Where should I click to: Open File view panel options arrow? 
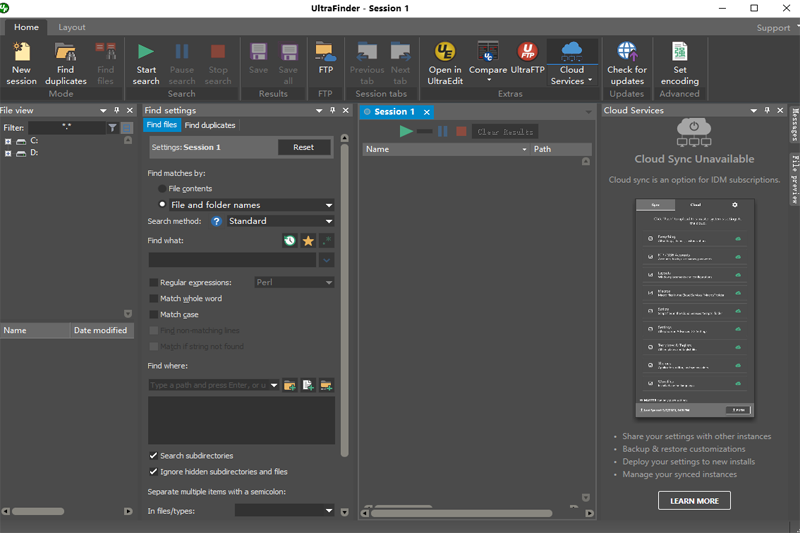click(103, 110)
